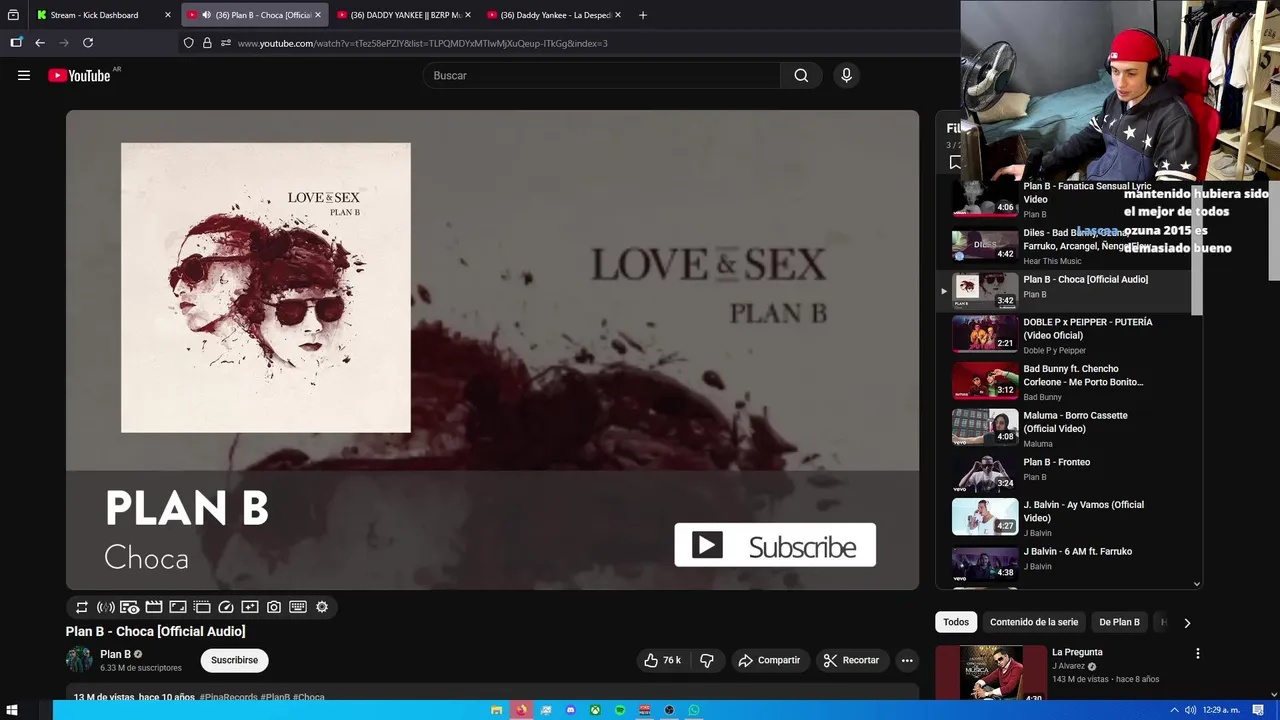Click Diles playlist thumbnail 4:42
Image resolution: width=1280 pixels, height=720 pixels.
click(985, 245)
